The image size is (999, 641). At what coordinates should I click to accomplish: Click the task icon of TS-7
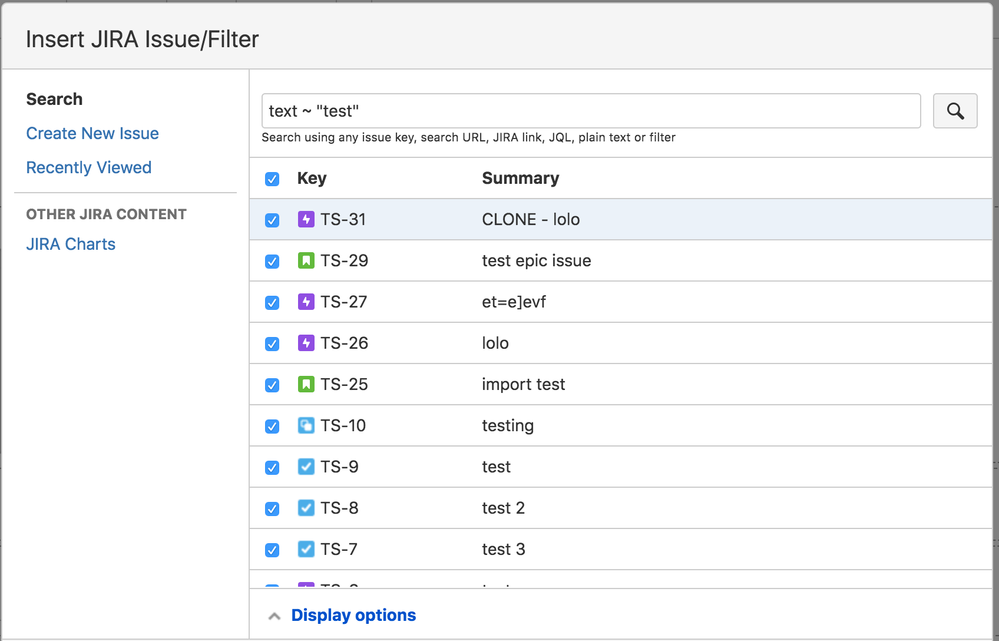point(306,549)
